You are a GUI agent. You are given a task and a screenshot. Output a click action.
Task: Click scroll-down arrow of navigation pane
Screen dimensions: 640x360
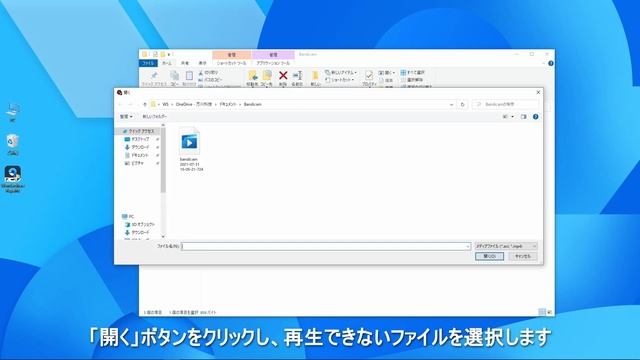(163, 236)
